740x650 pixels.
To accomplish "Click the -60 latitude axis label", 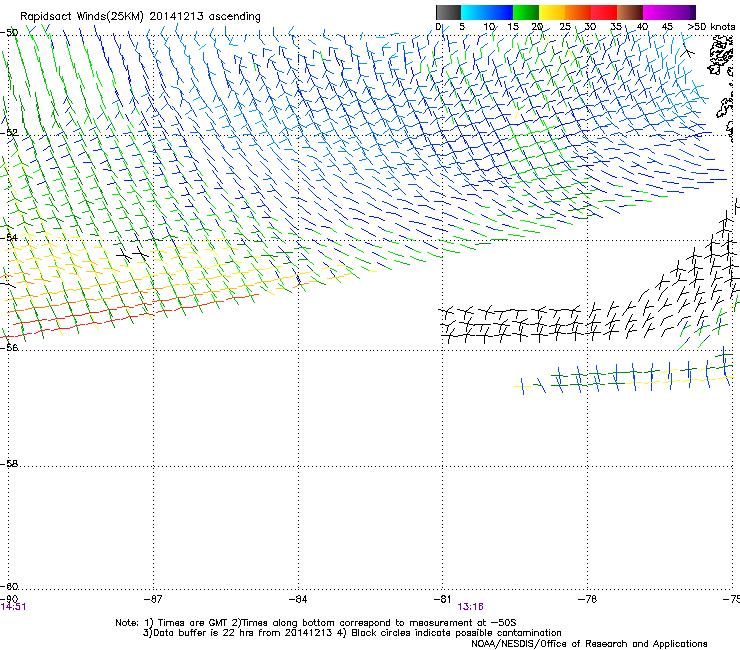I will pyautogui.click(x=9, y=586).
